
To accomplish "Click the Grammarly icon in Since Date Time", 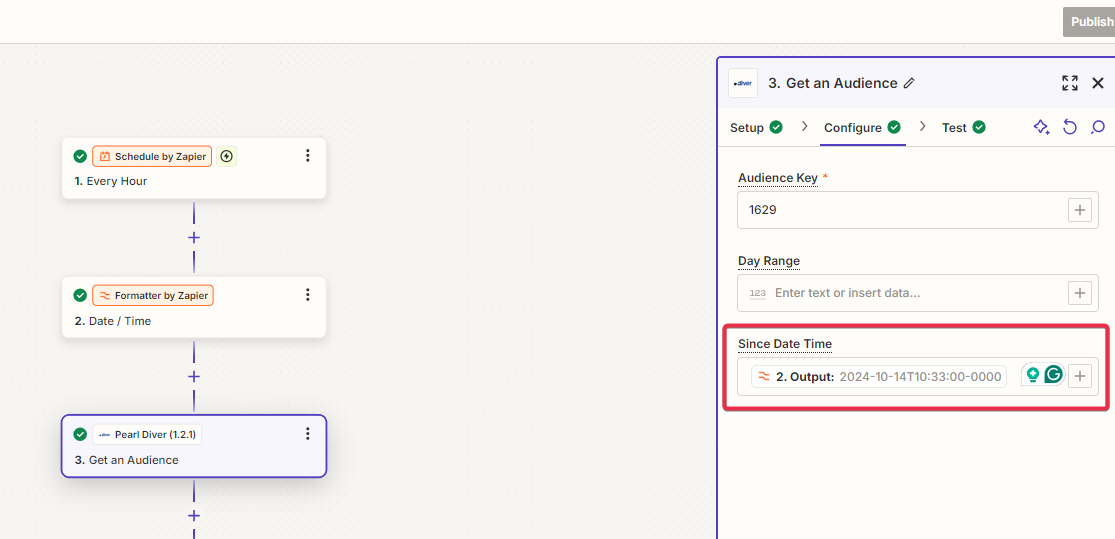I will pyautogui.click(x=1053, y=375).
